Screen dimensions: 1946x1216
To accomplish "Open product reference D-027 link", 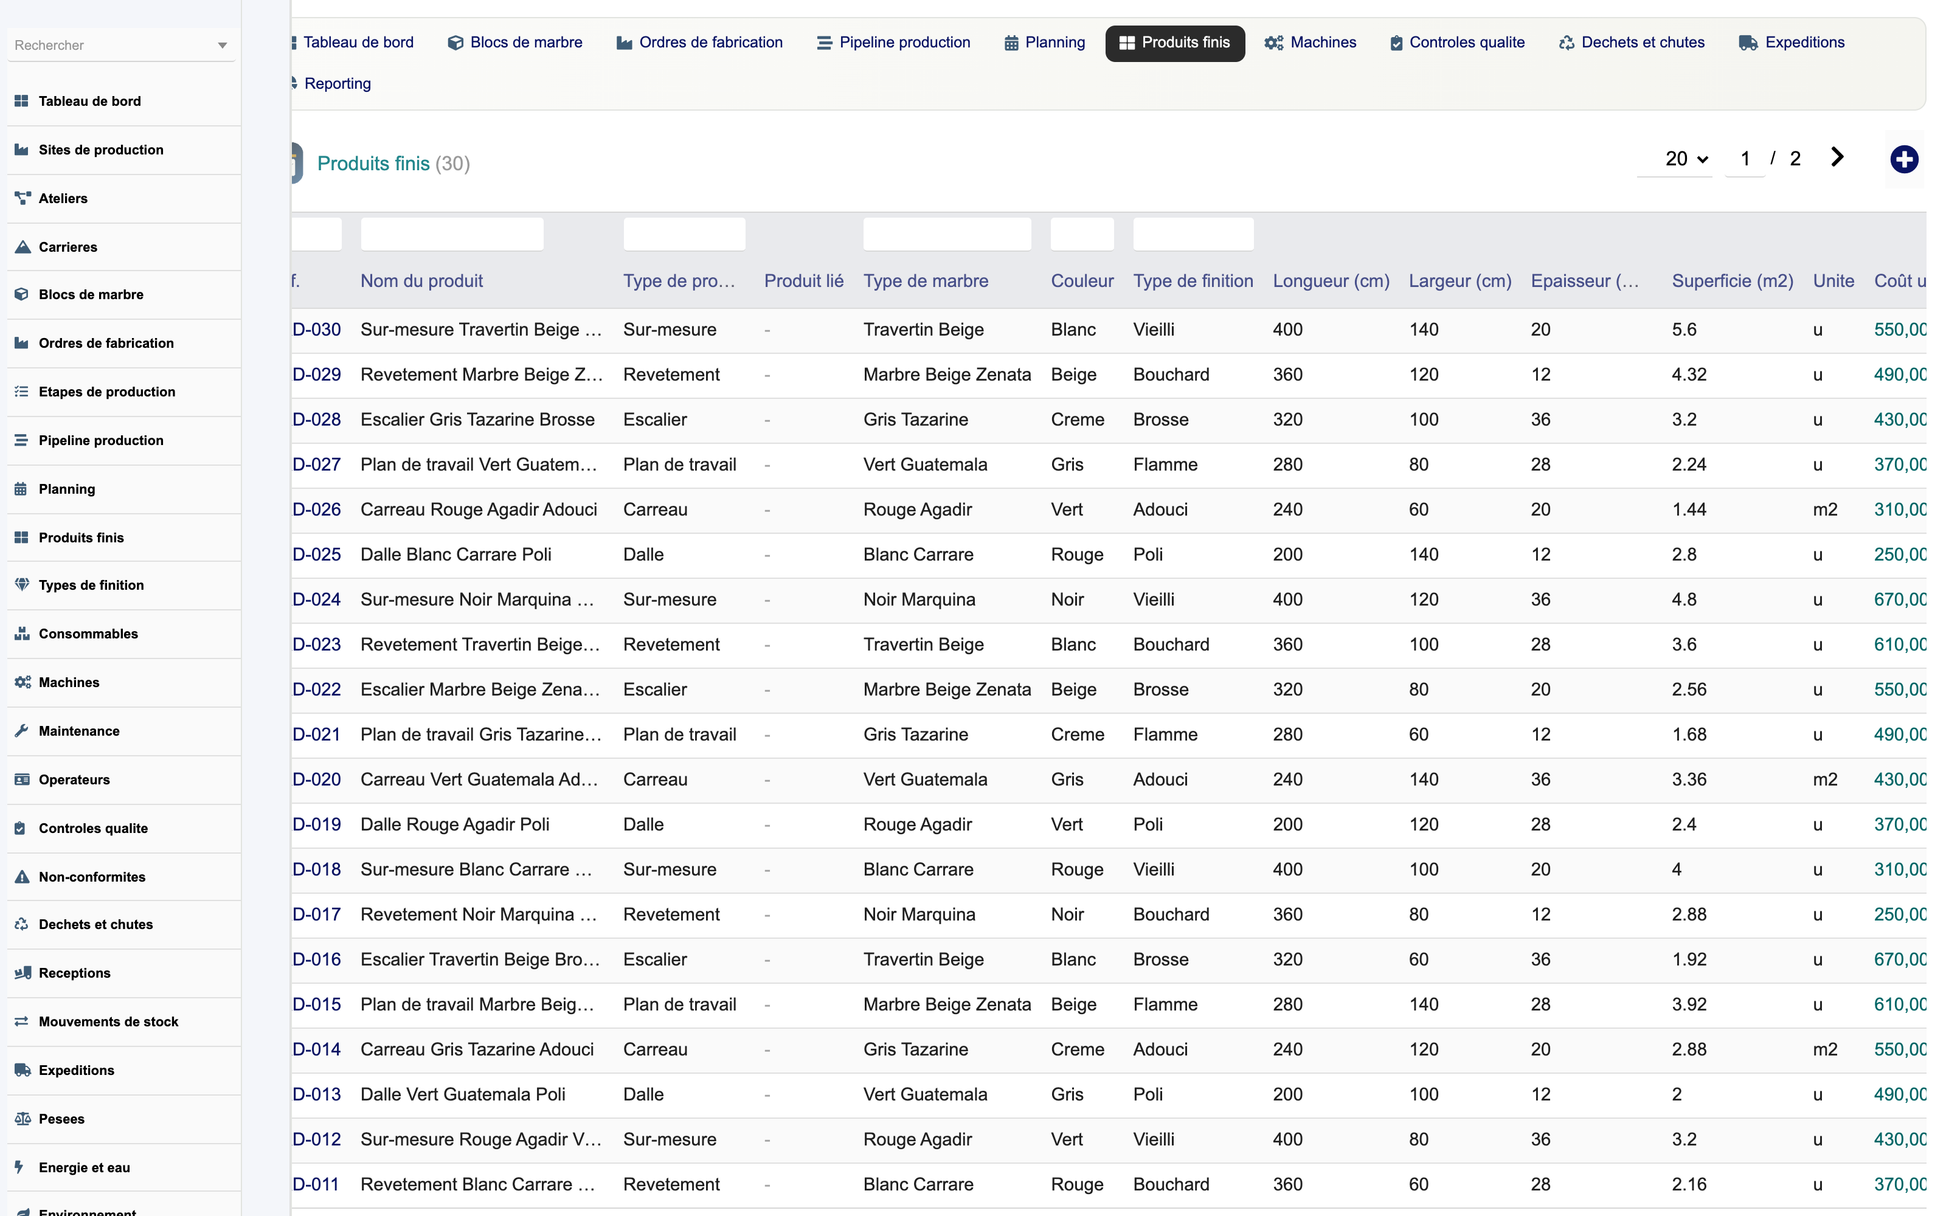I will 316,465.
